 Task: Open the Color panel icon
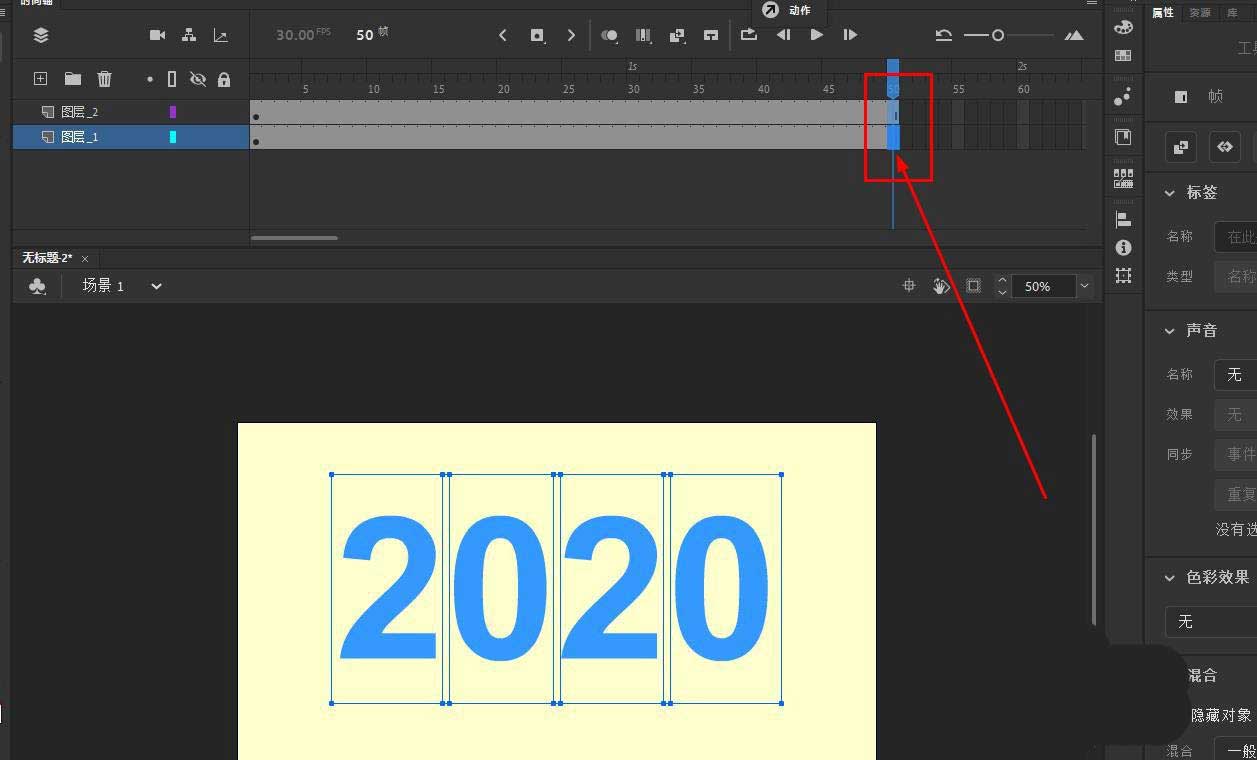coord(1122,27)
